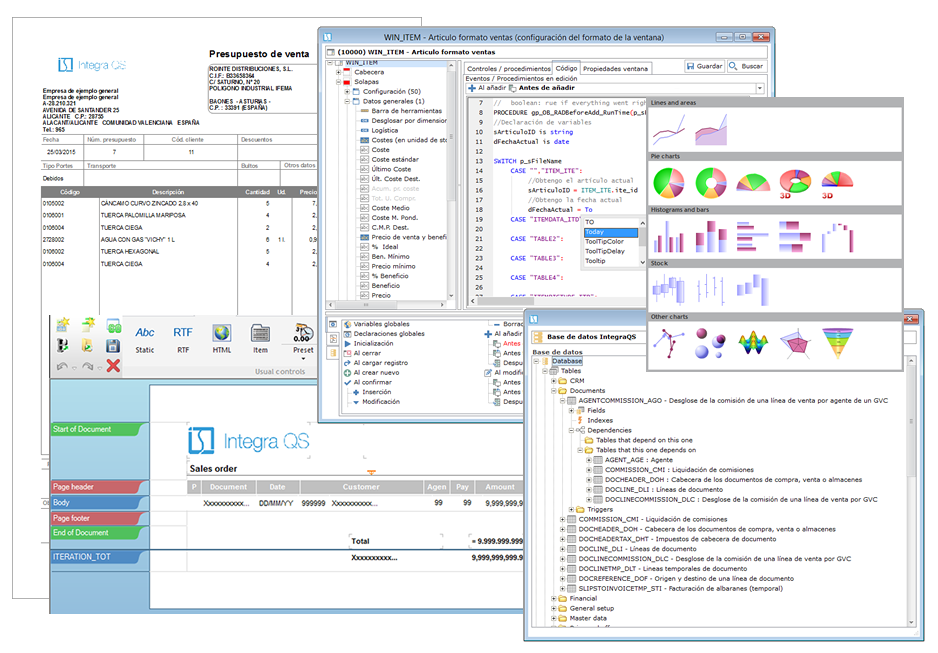This screenshot has height=653, width=938.
Task: Select the scatter line chart in Other charts
Action: pos(669,343)
